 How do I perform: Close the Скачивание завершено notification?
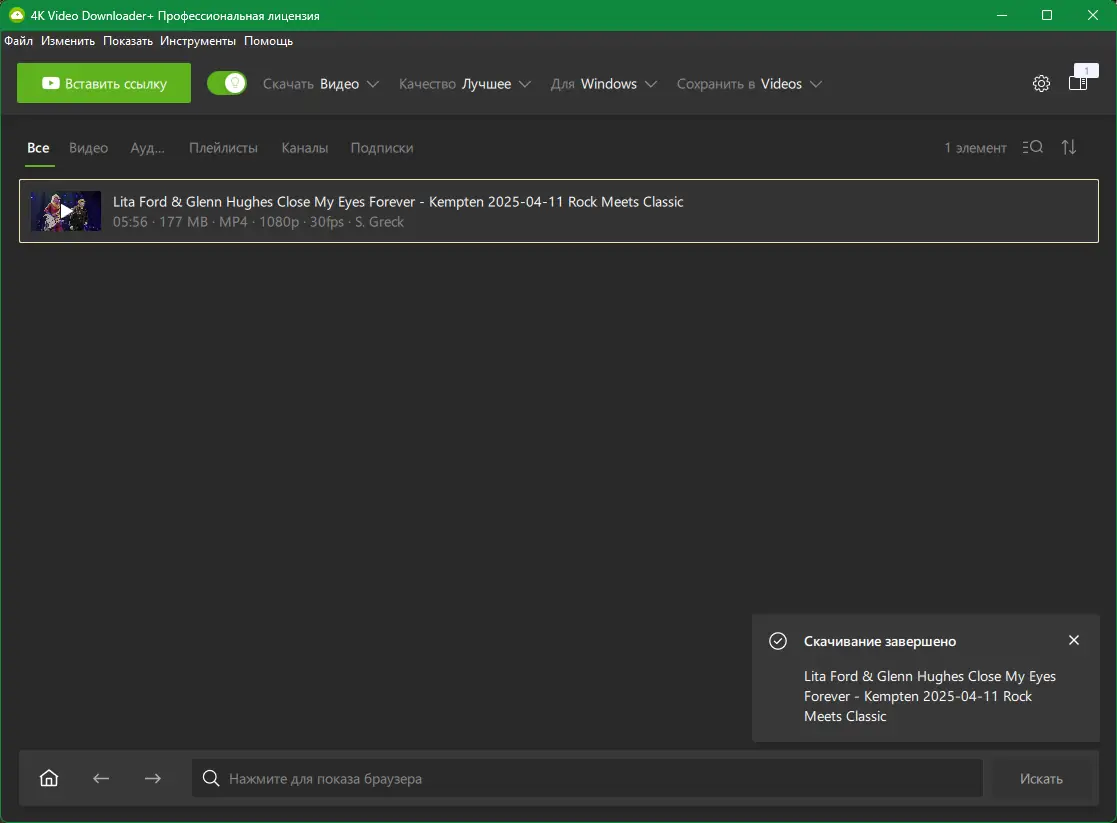point(1074,640)
